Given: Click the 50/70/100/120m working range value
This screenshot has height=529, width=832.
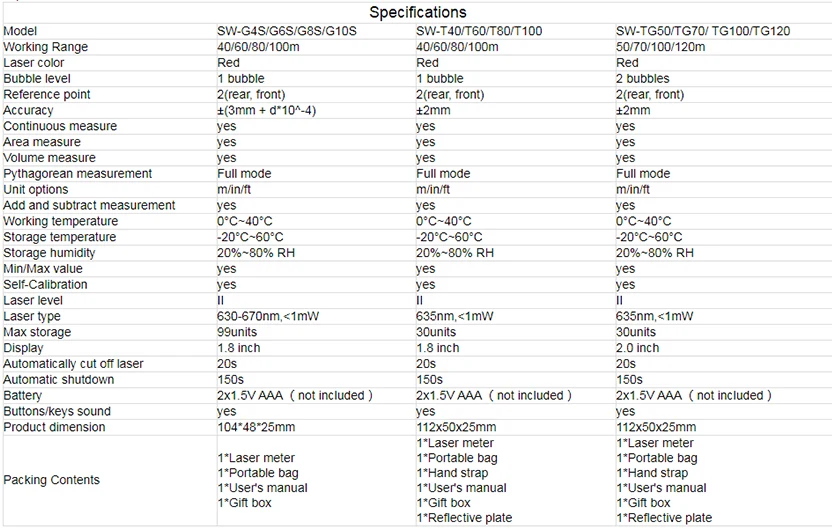Looking at the screenshot, I should (661, 47).
